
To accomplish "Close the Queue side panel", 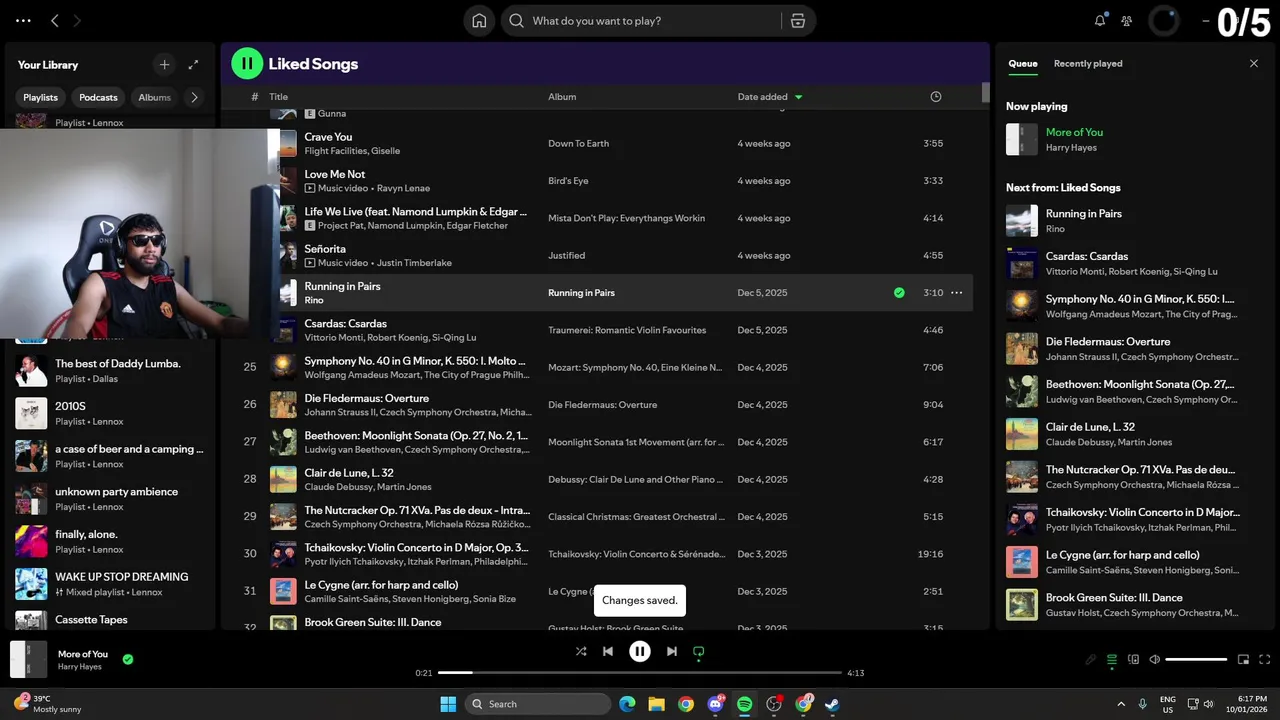I will click(1254, 63).
